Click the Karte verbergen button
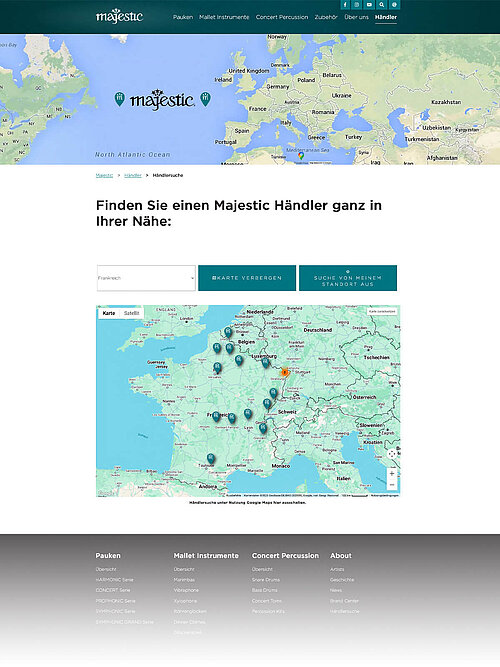This screenshot has width=500, height=667. 247,278
